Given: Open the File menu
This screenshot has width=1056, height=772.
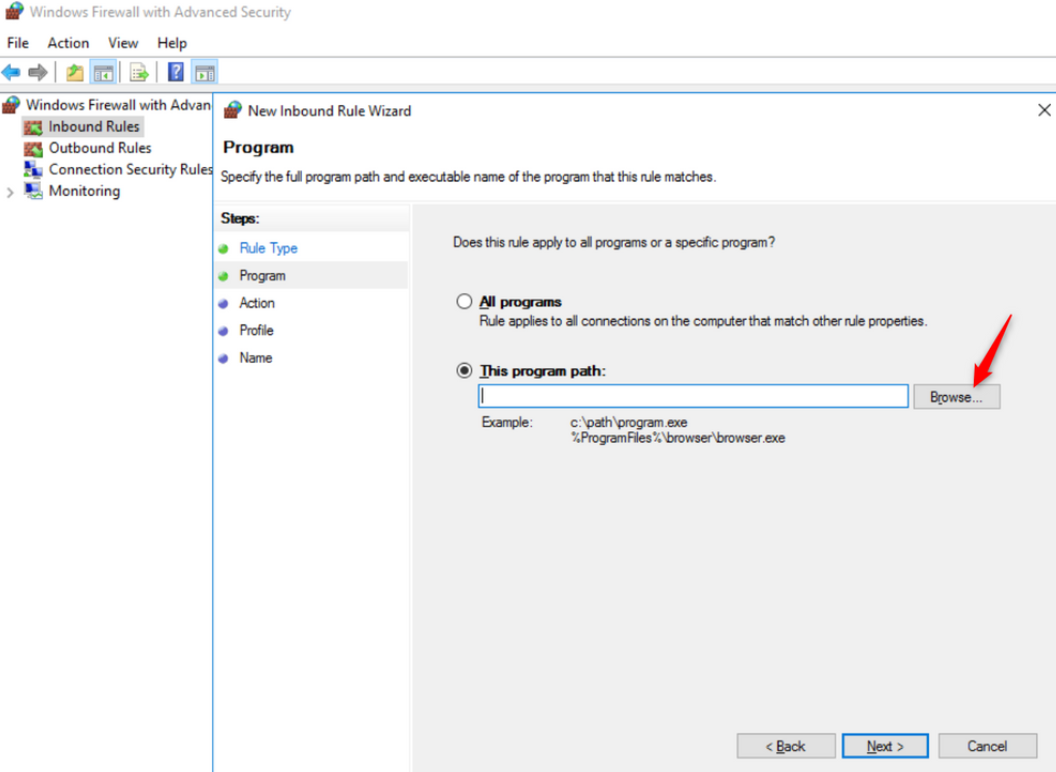Looking at the screenshot, I should click(x=18, y=43).
